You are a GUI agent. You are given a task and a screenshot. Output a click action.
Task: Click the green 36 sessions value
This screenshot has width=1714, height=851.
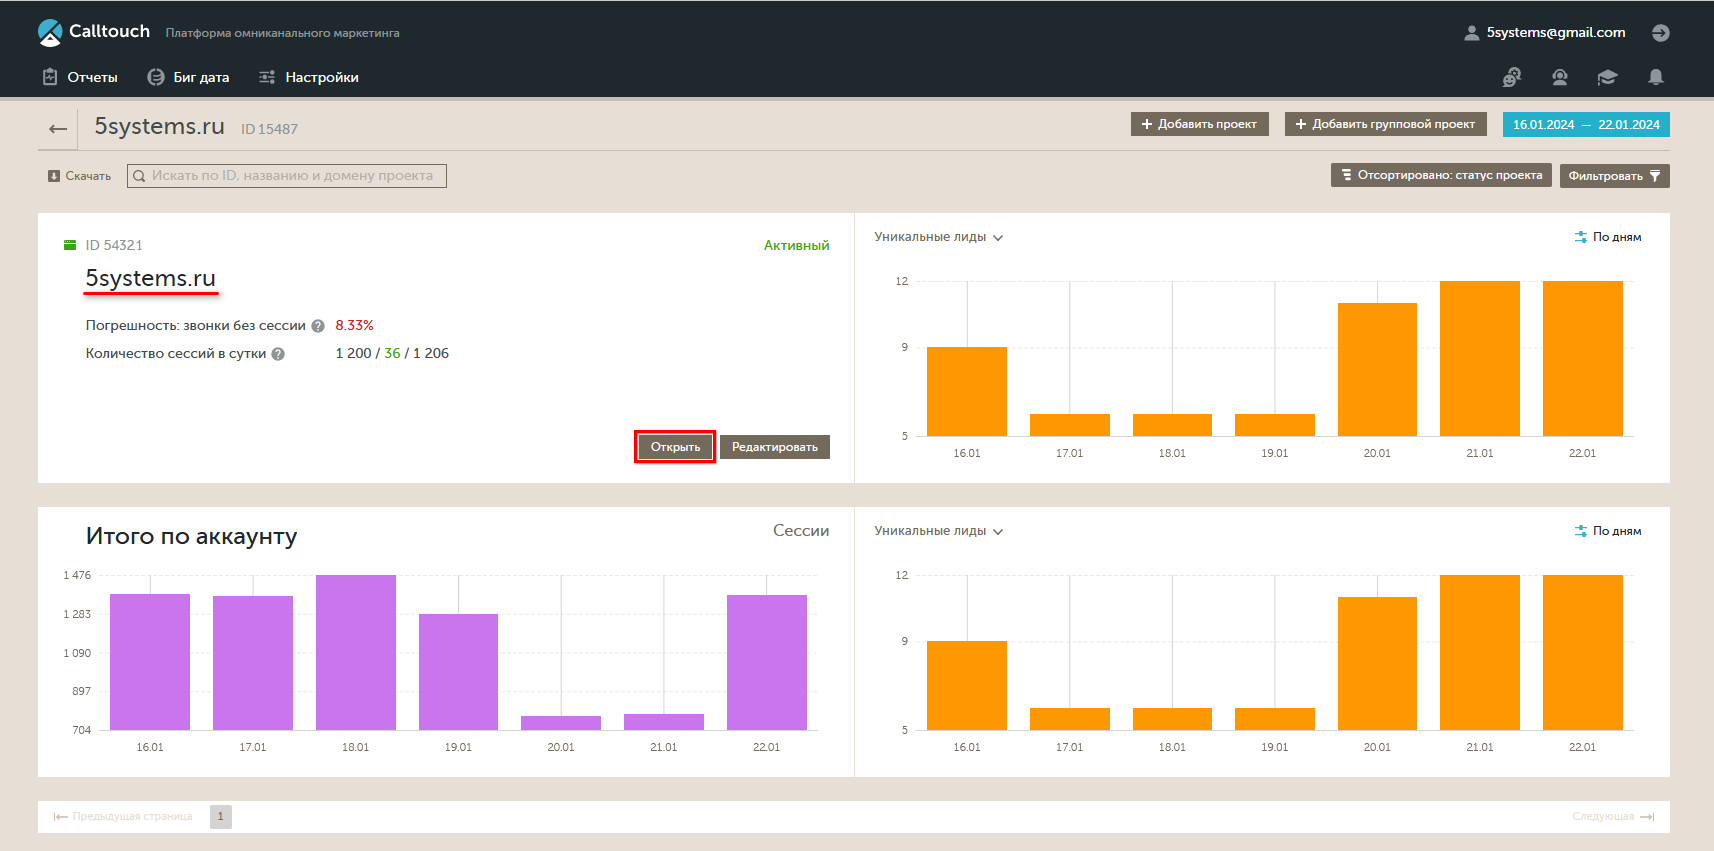coord(392,354)
